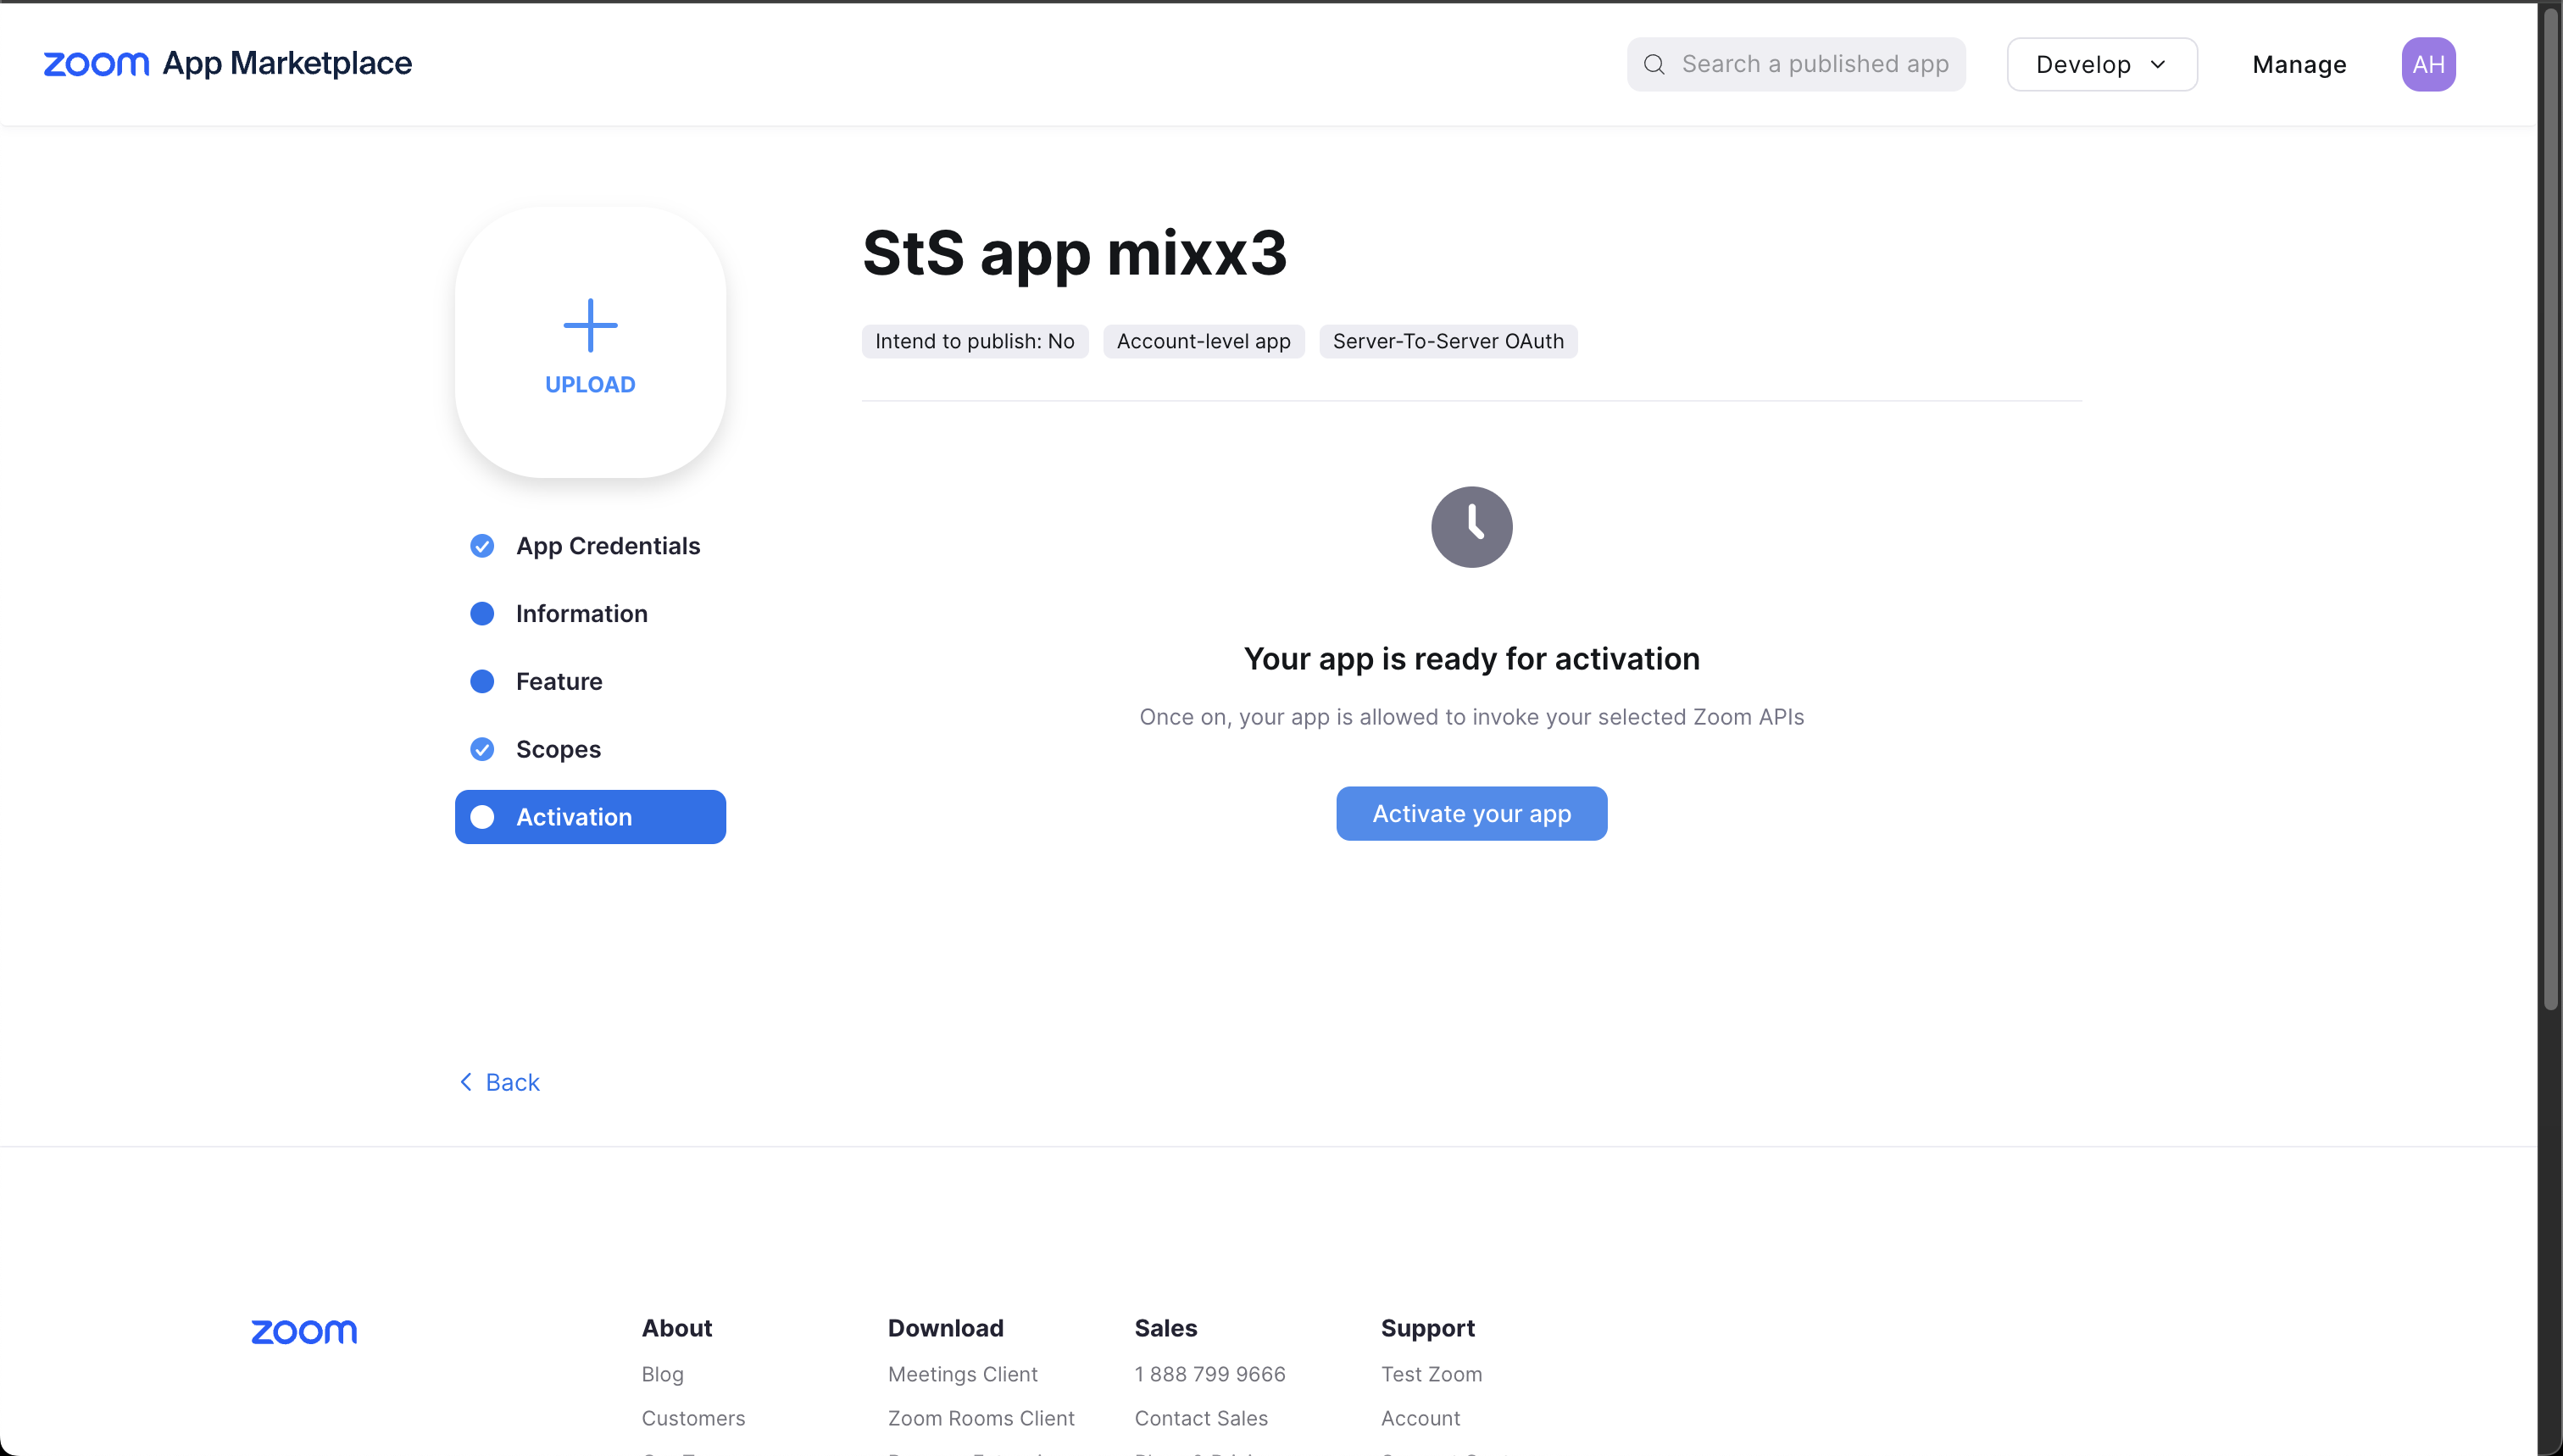Open Account support link
This screenshot has width=2563, height=1456.
(x=1420, y=1418)
